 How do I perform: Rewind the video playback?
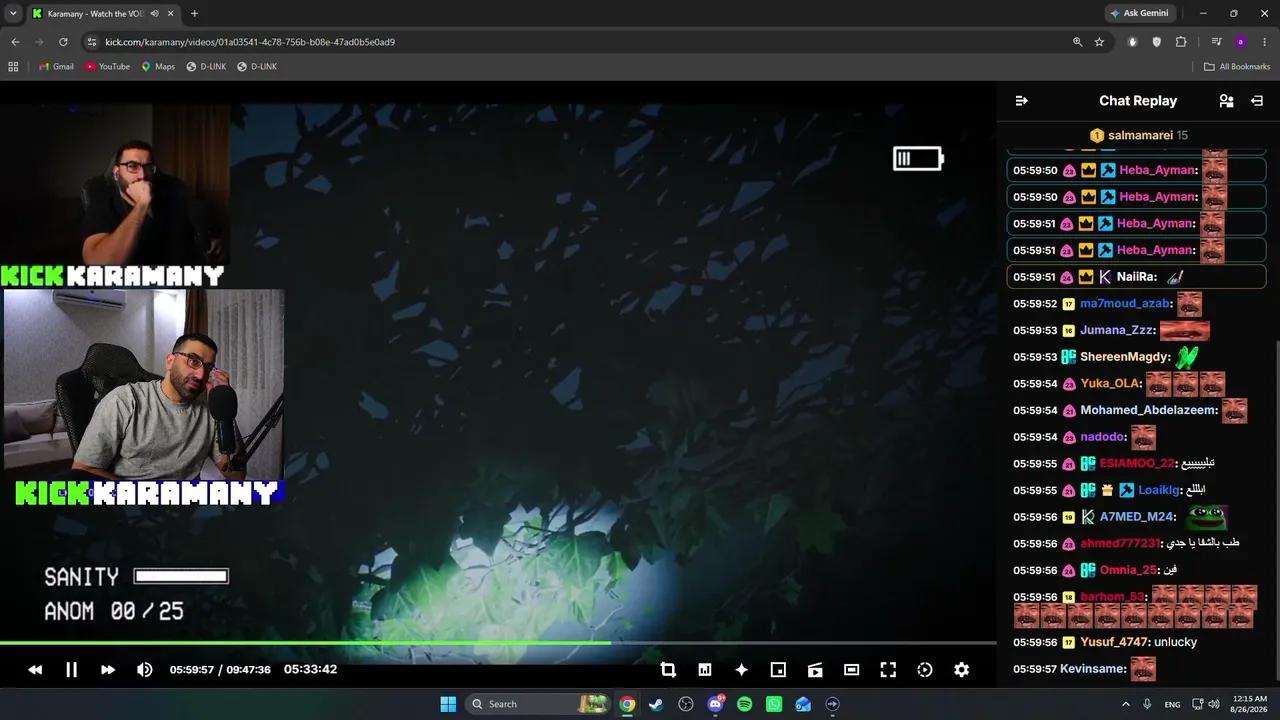[x=35, y=670]
